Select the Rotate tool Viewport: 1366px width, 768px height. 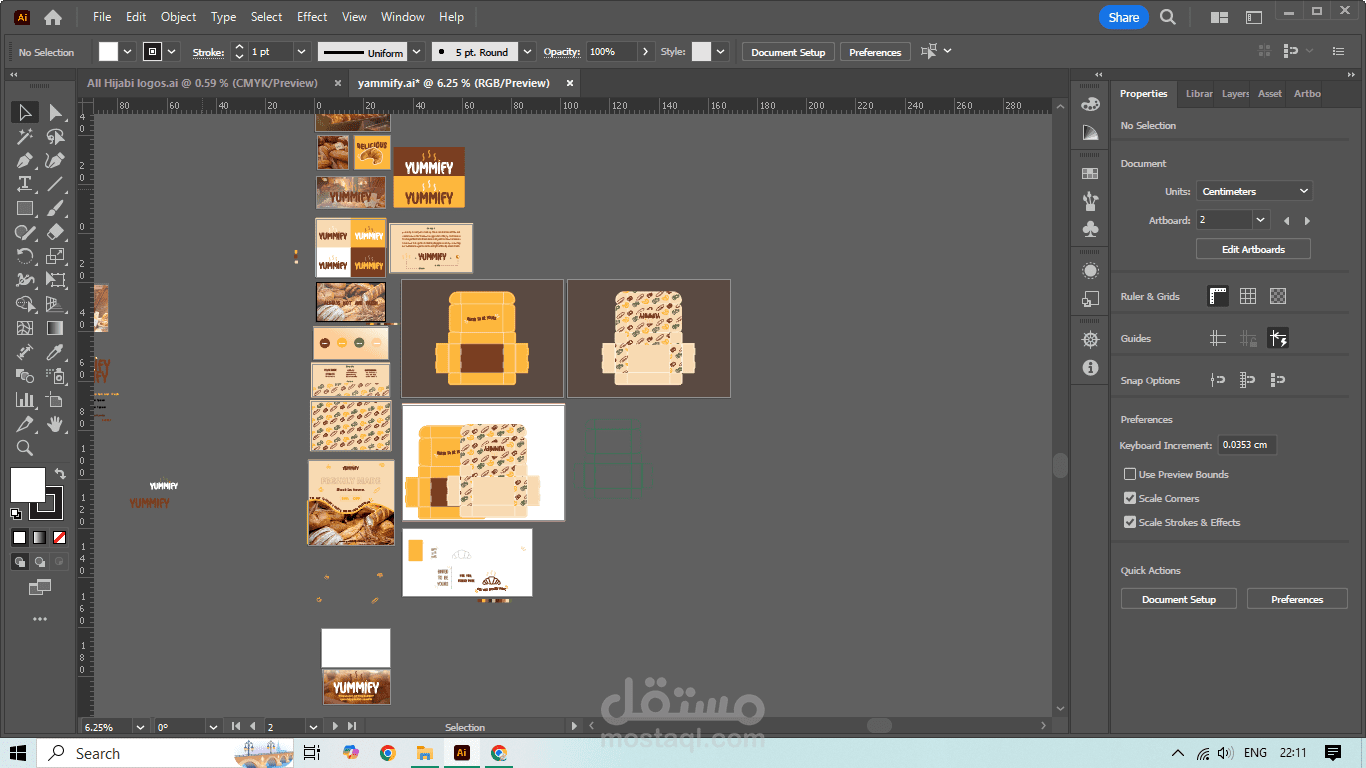pyautogui.click(x=25, y=256)
